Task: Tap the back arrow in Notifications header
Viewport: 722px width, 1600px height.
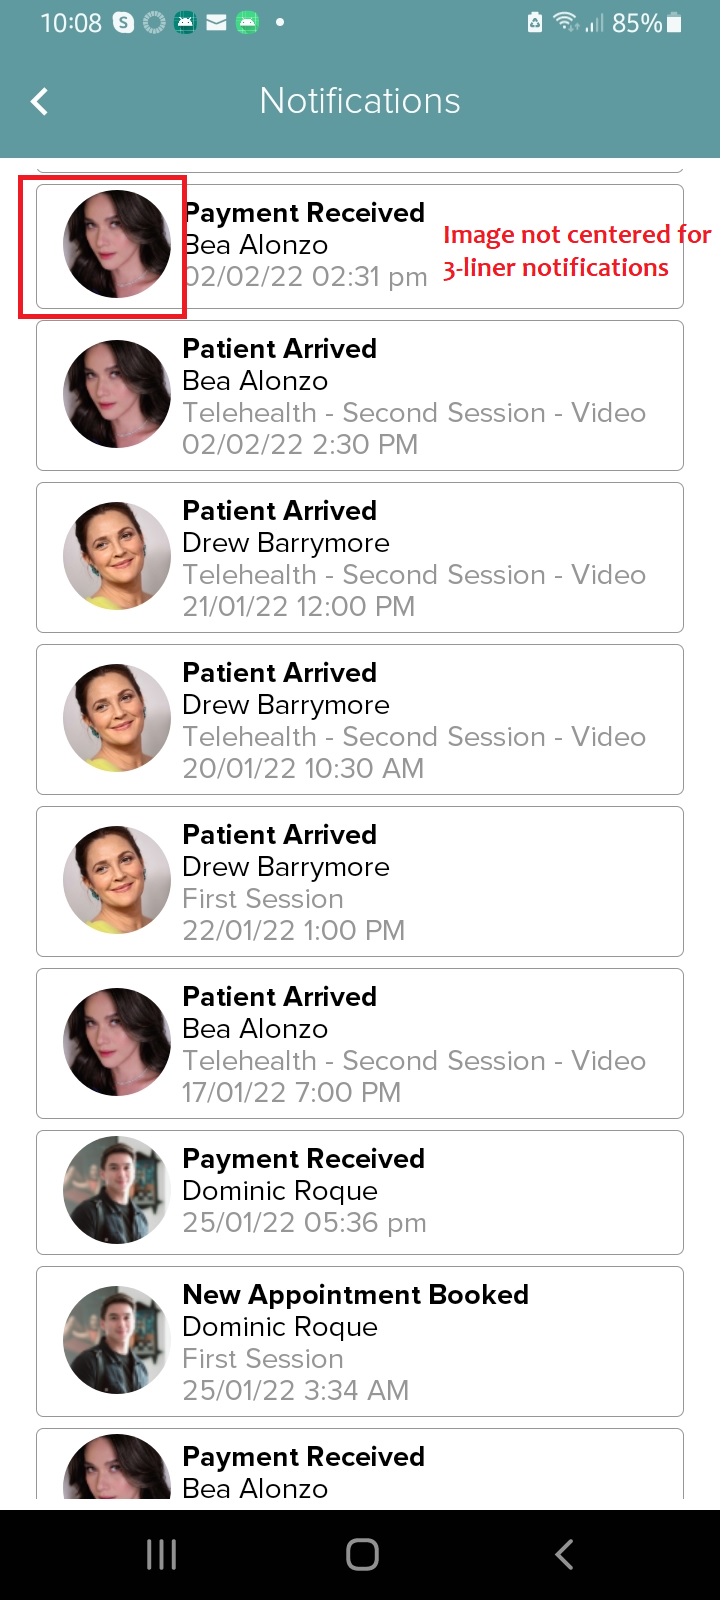Action: point(40,101)
